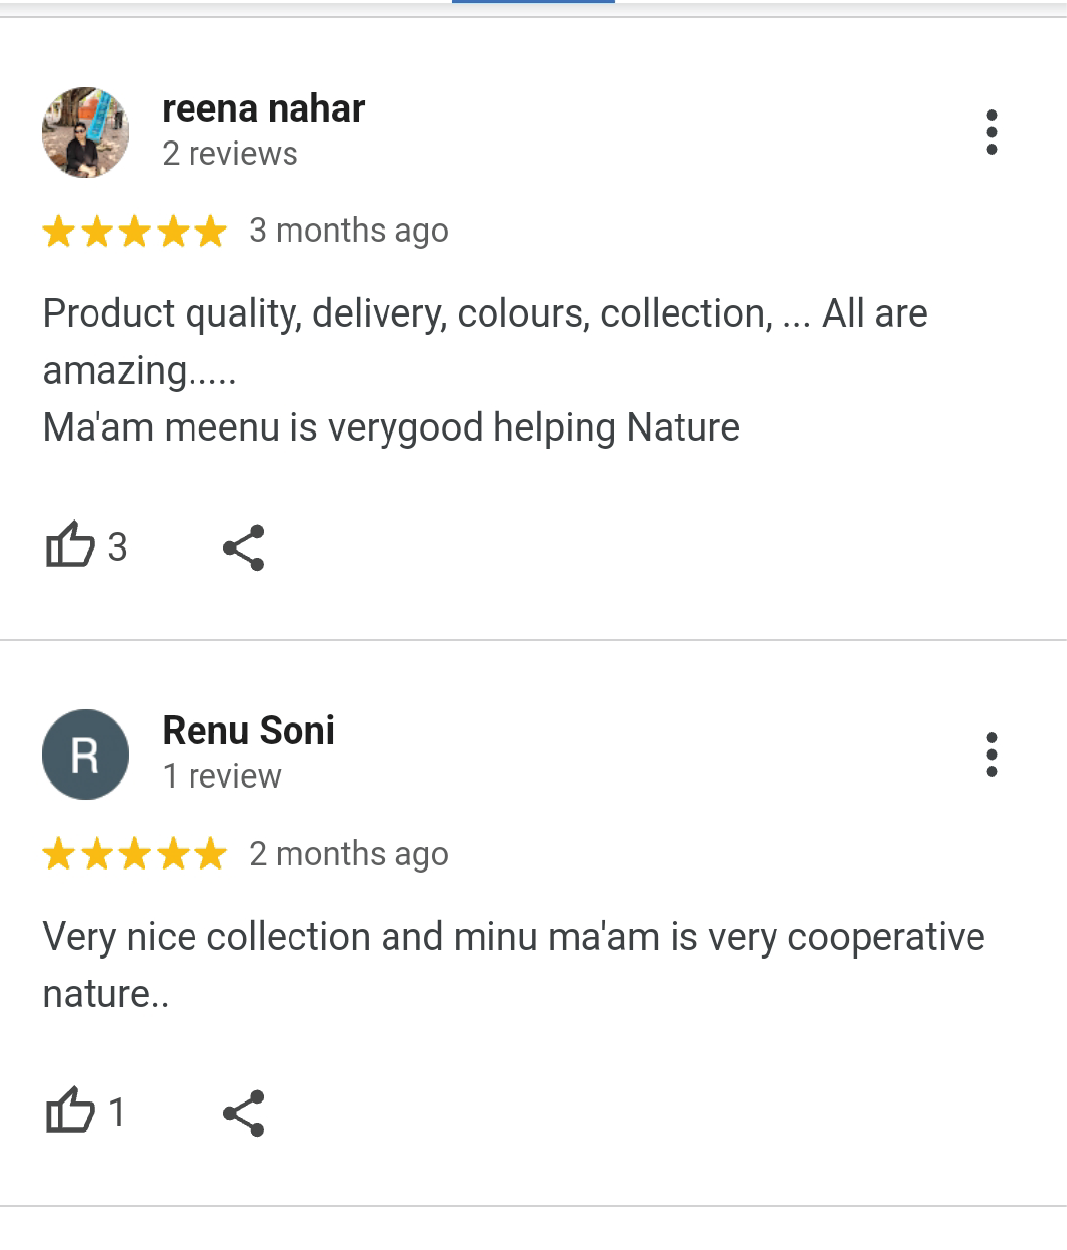Click the "2 months ago" timestamp
Image resolution: width=1067 pixels, height=1250 pixels.
(x=348, y=854)
